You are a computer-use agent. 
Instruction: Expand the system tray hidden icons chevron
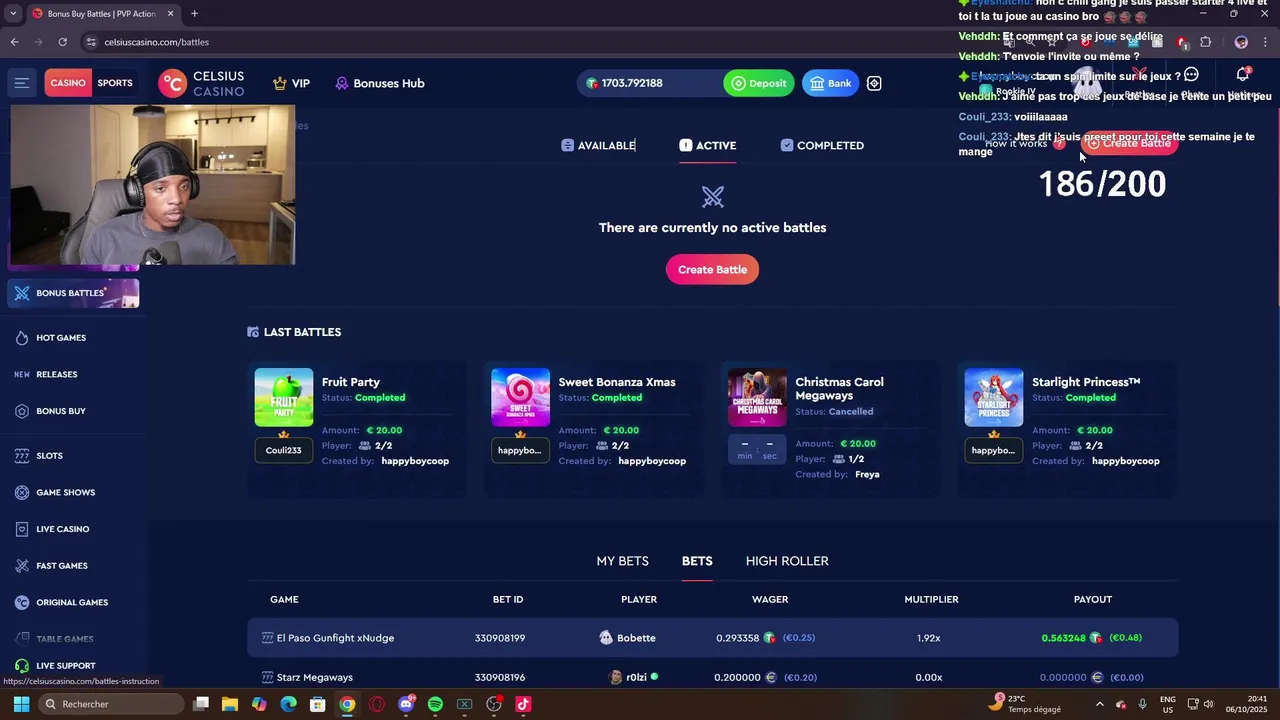[1099, 704]
